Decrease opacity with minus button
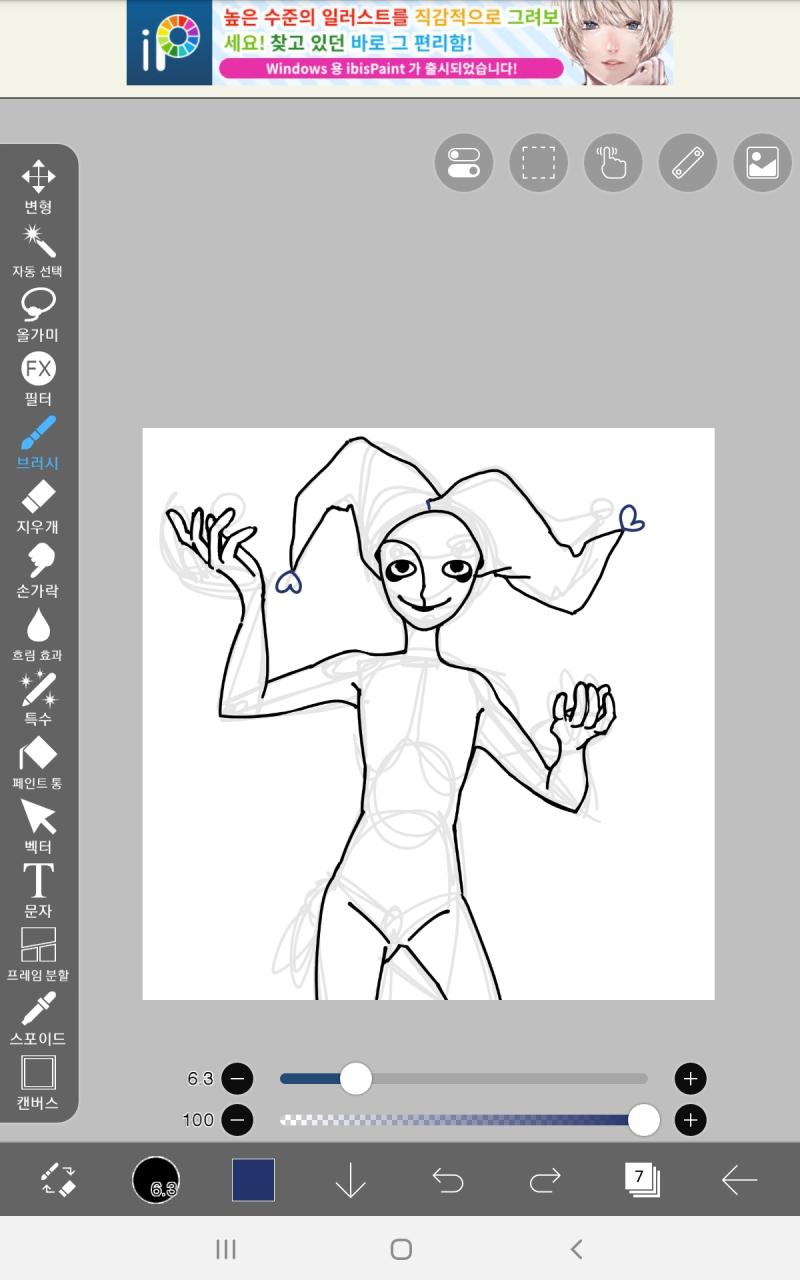Viewport: 800px width, 1280px height. pyautogui.click(x=237, y=1120)
